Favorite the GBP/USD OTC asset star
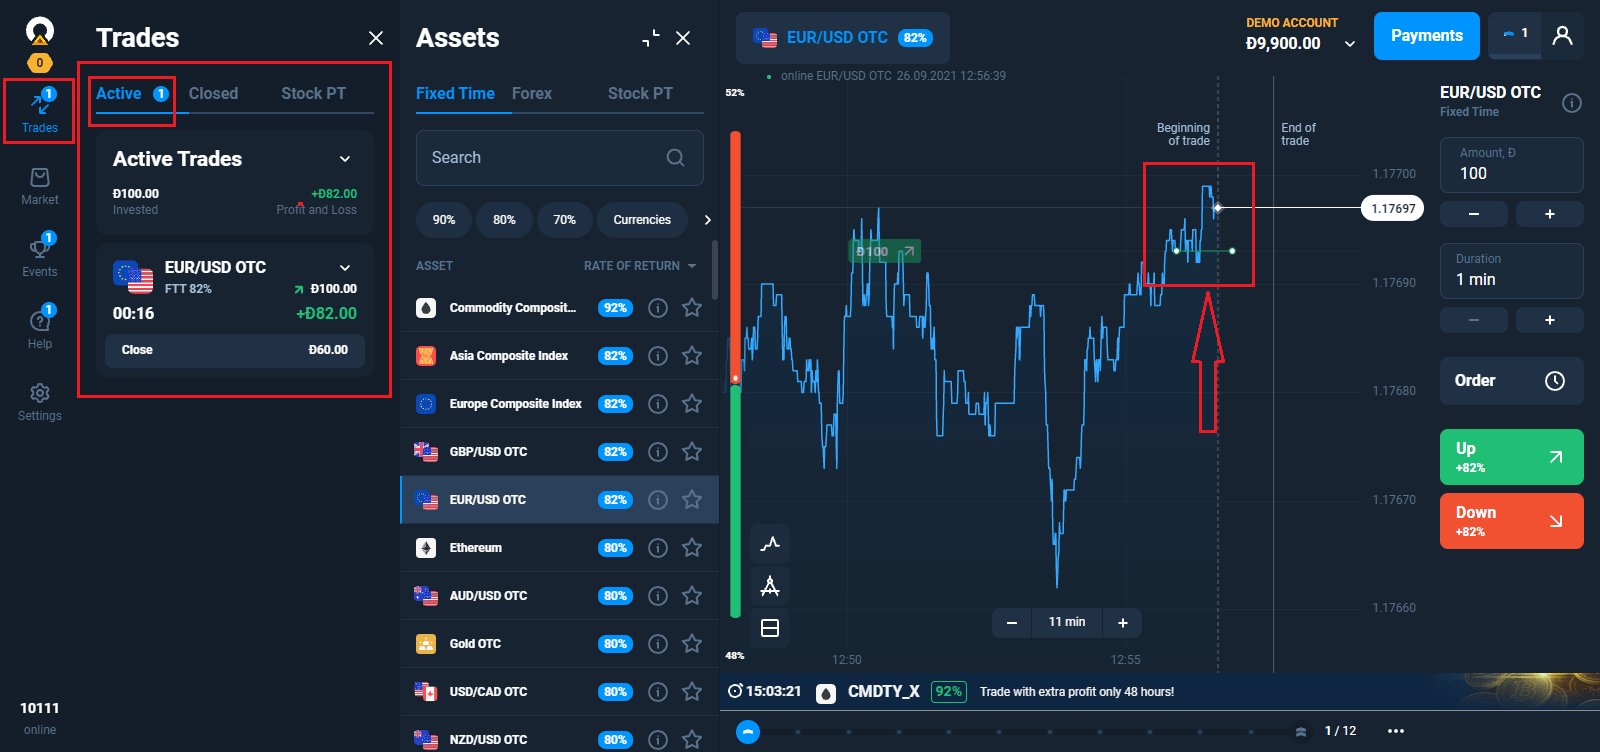Screen dimensions: 1600x752 tap(692, 452)
